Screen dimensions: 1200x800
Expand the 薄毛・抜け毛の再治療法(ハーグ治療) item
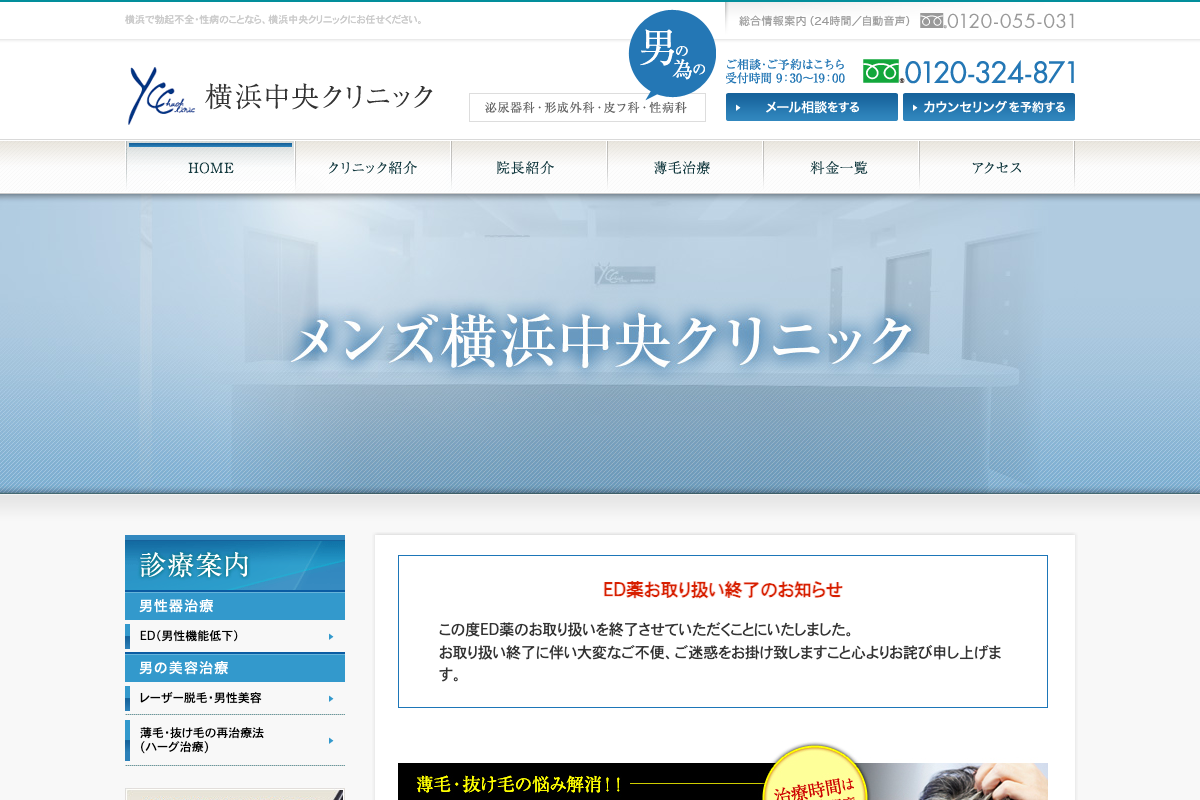(234, 738)
